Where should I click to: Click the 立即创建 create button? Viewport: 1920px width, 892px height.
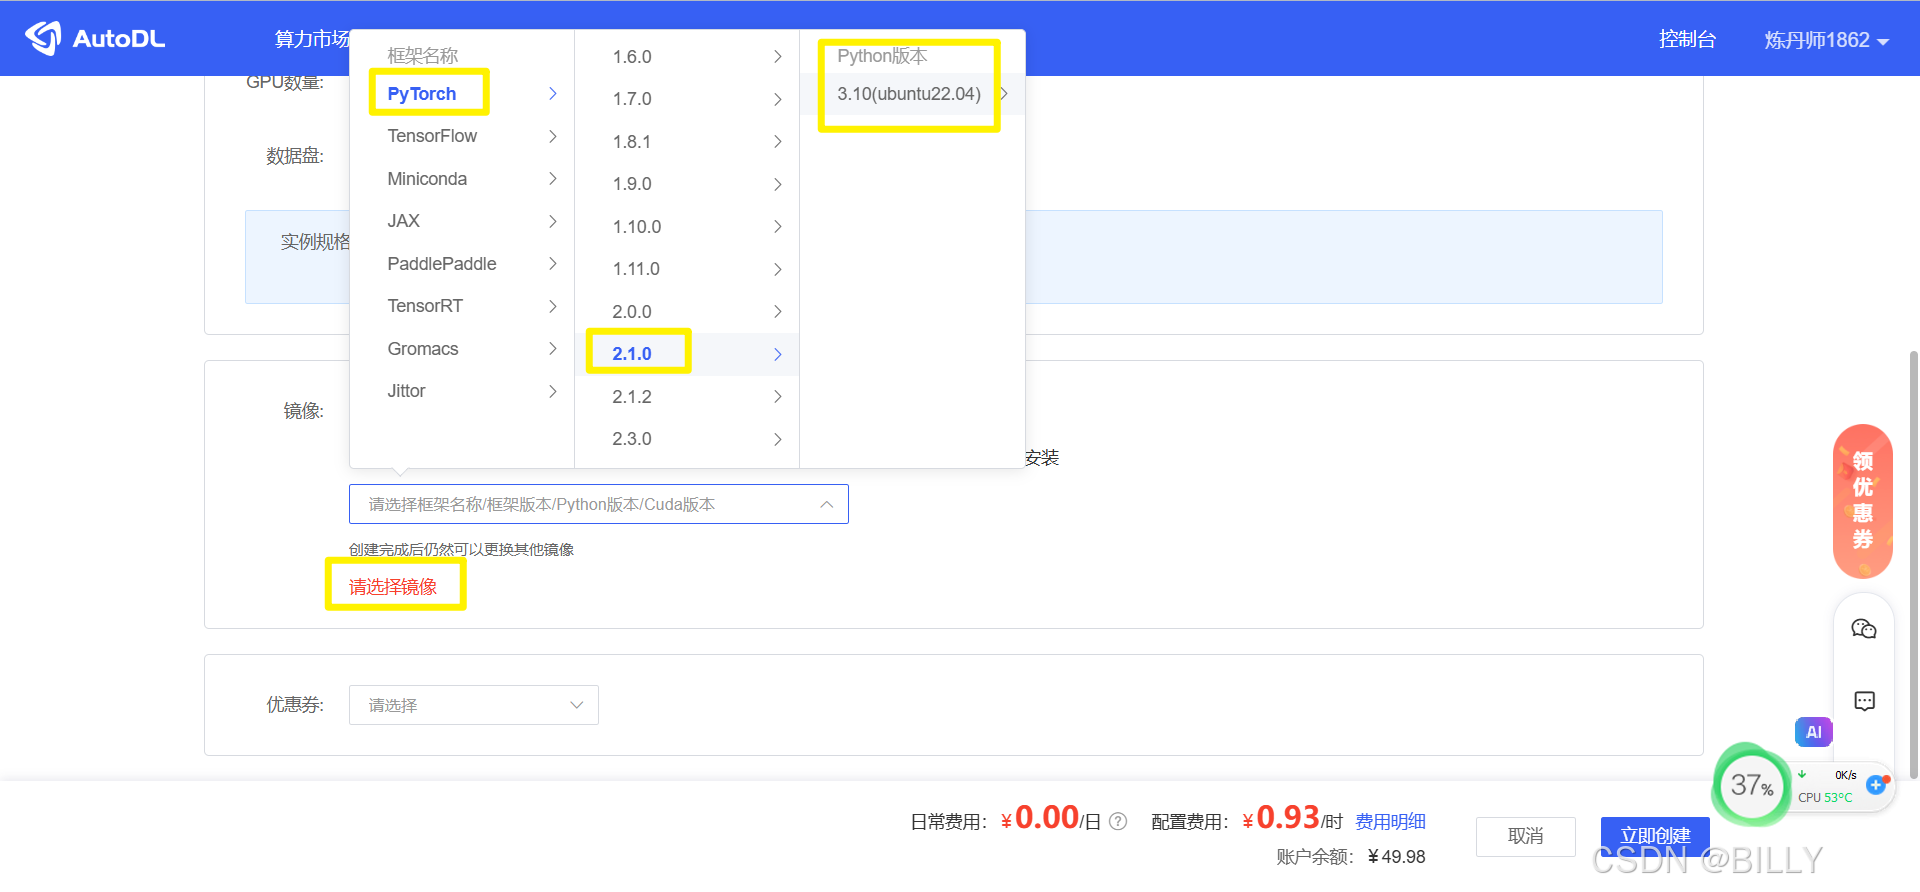pyautogui.click(x=1655, y=836)
